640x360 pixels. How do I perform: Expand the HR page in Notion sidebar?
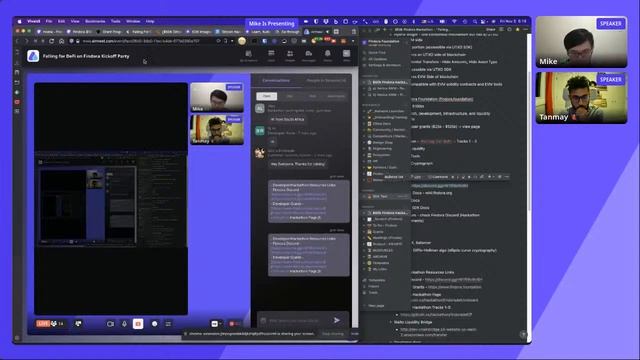[x=364, y=161]
